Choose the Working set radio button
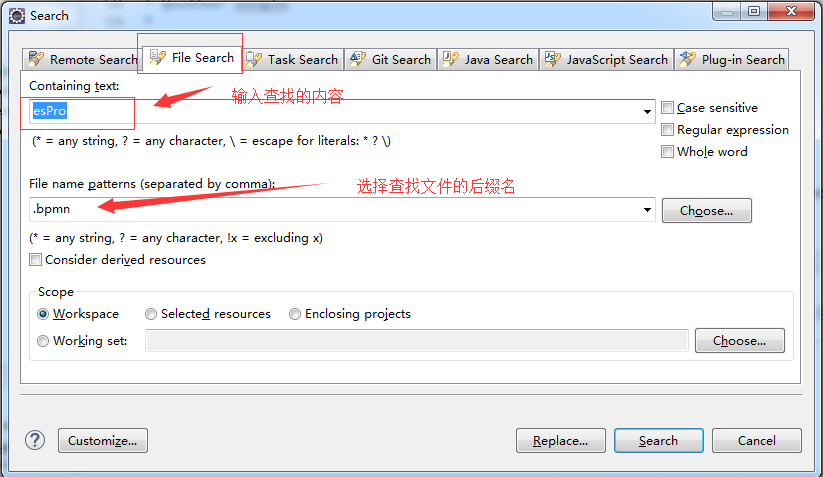823x477 pixels. 43,341
